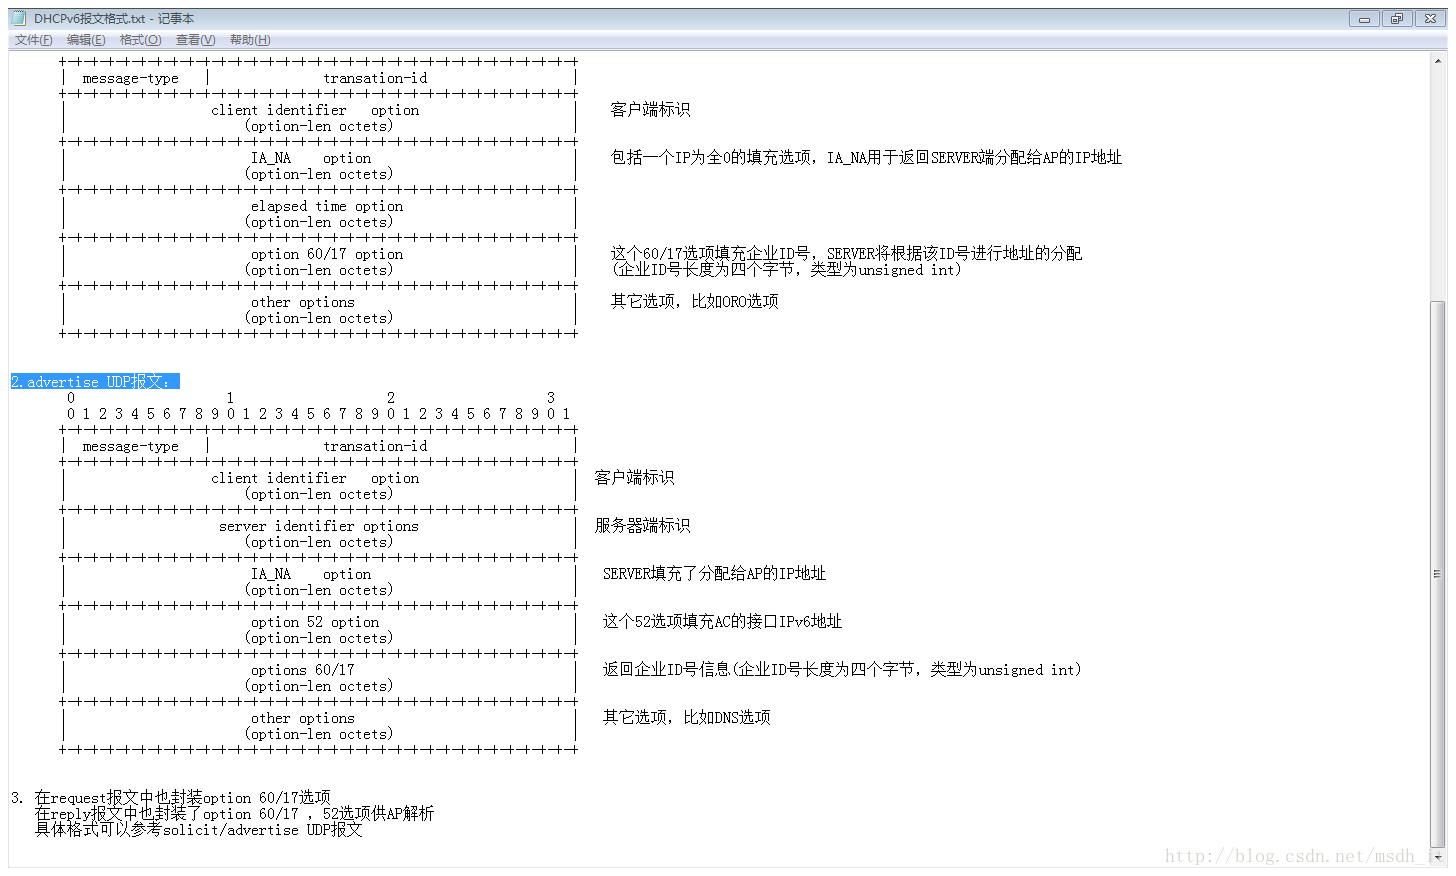Viewport: 1456px width, 876px height.
Task: Open the 编辑(E) menu
Action: point(86,40)
